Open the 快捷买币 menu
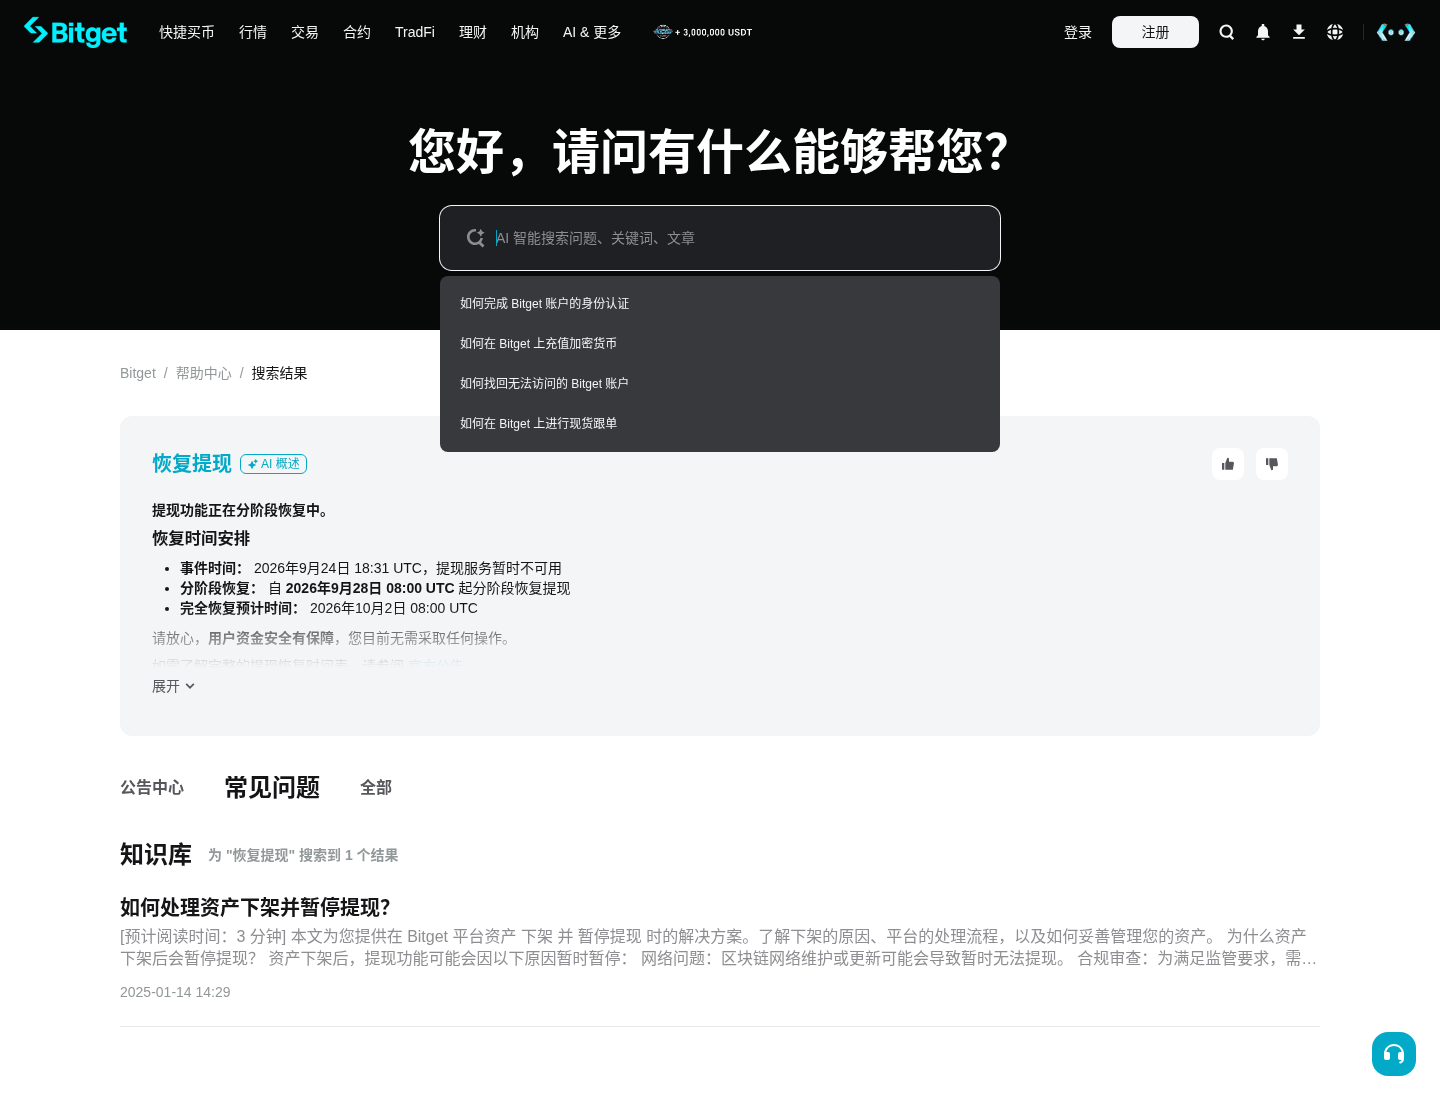 (187, 32)
